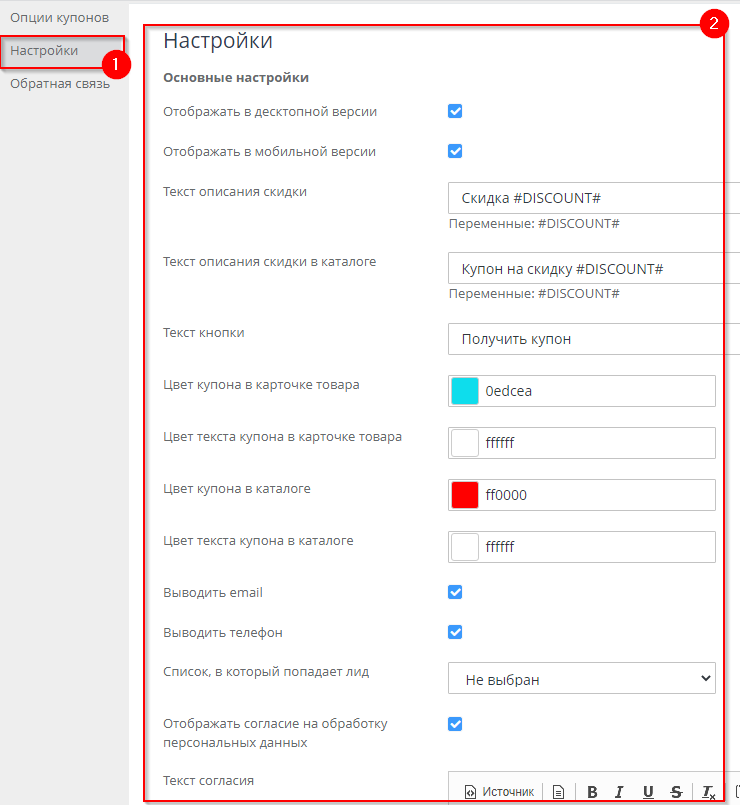Open the Опции купонов sidebar item

59,18
